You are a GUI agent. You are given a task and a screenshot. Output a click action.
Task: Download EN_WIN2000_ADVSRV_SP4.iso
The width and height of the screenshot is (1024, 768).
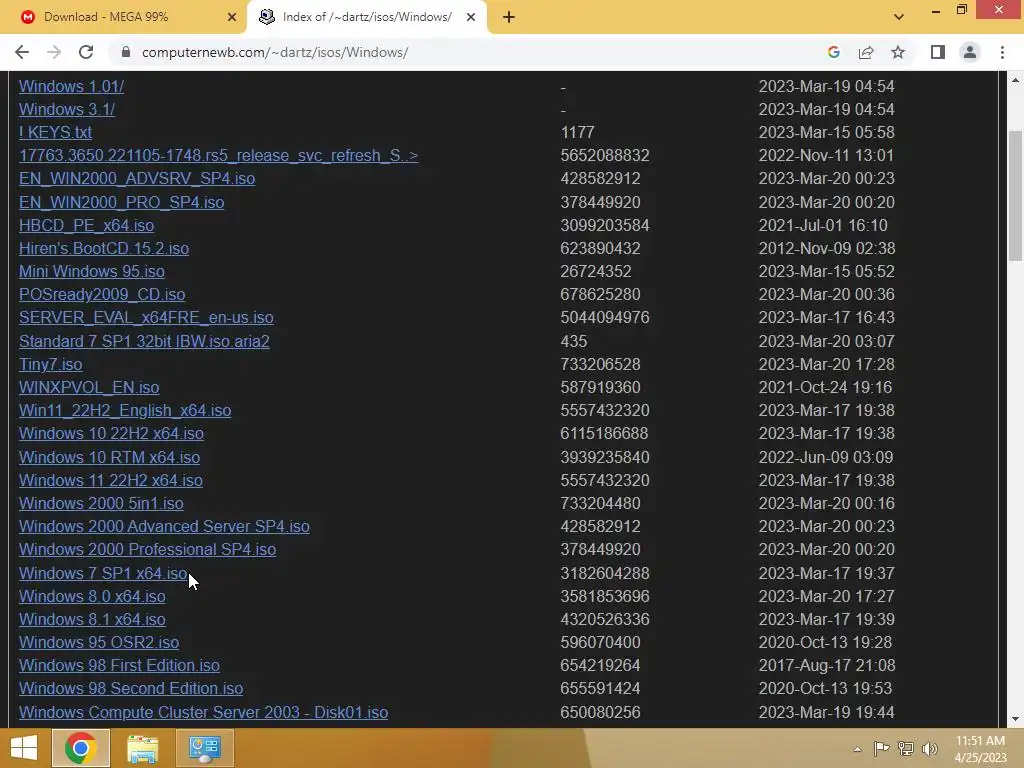point(137,178)
